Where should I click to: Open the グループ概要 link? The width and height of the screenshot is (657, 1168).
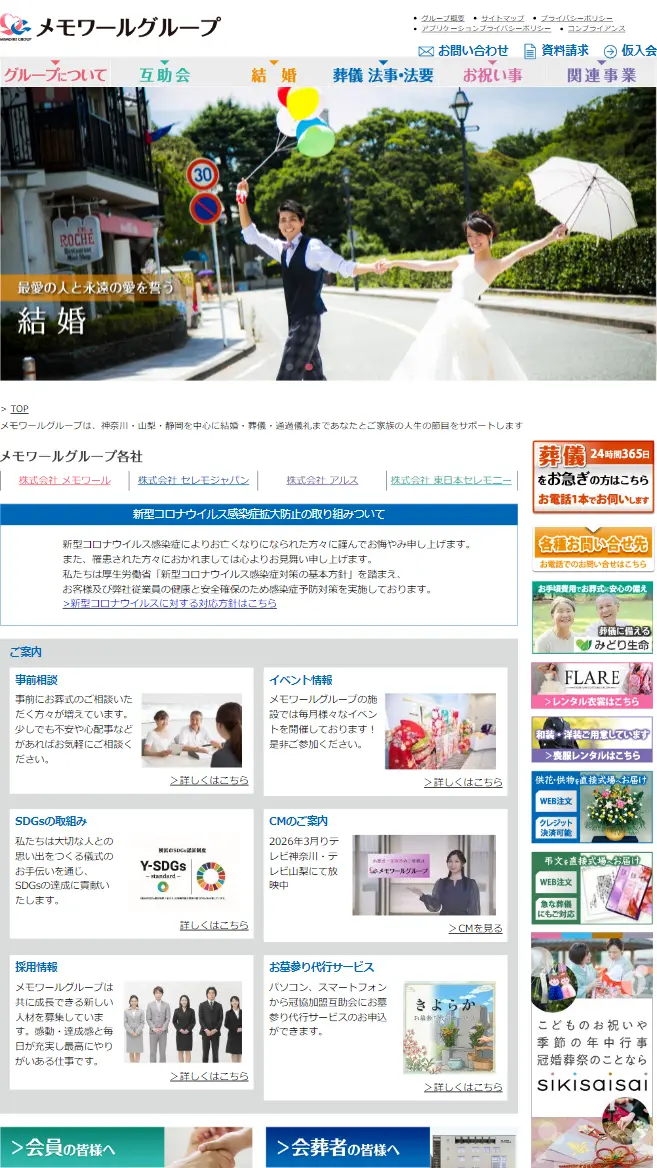(442, 18)
